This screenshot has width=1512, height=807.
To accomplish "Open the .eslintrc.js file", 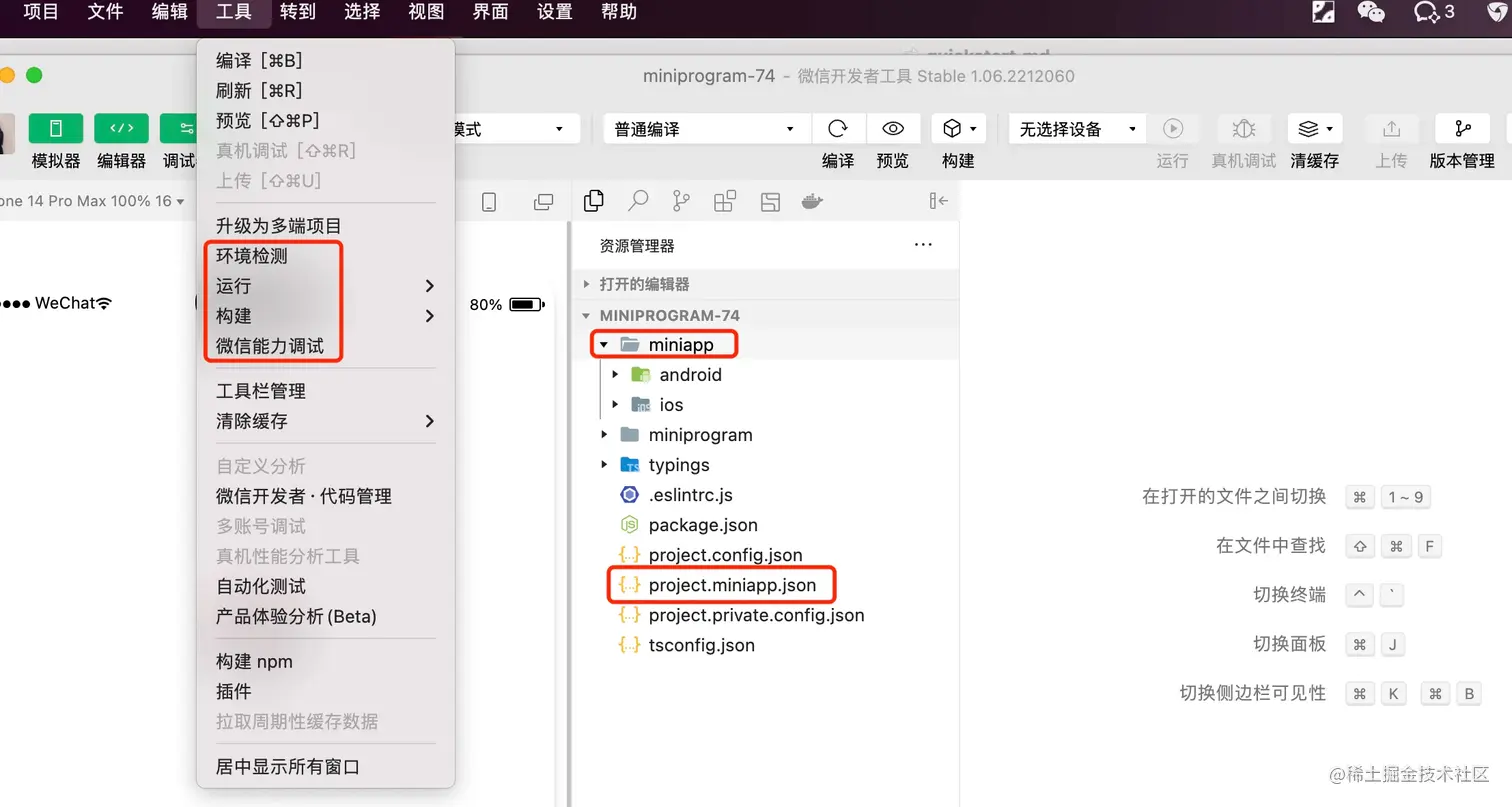I will [x=766, y=495].
